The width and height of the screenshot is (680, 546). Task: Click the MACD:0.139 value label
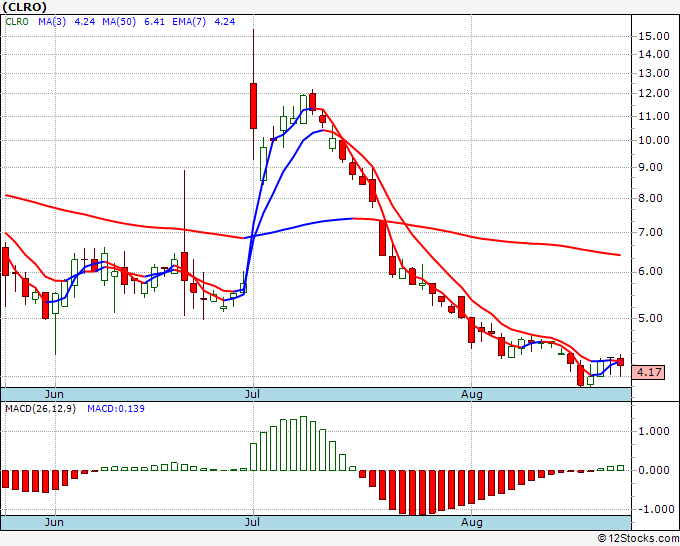click(116, 409)
